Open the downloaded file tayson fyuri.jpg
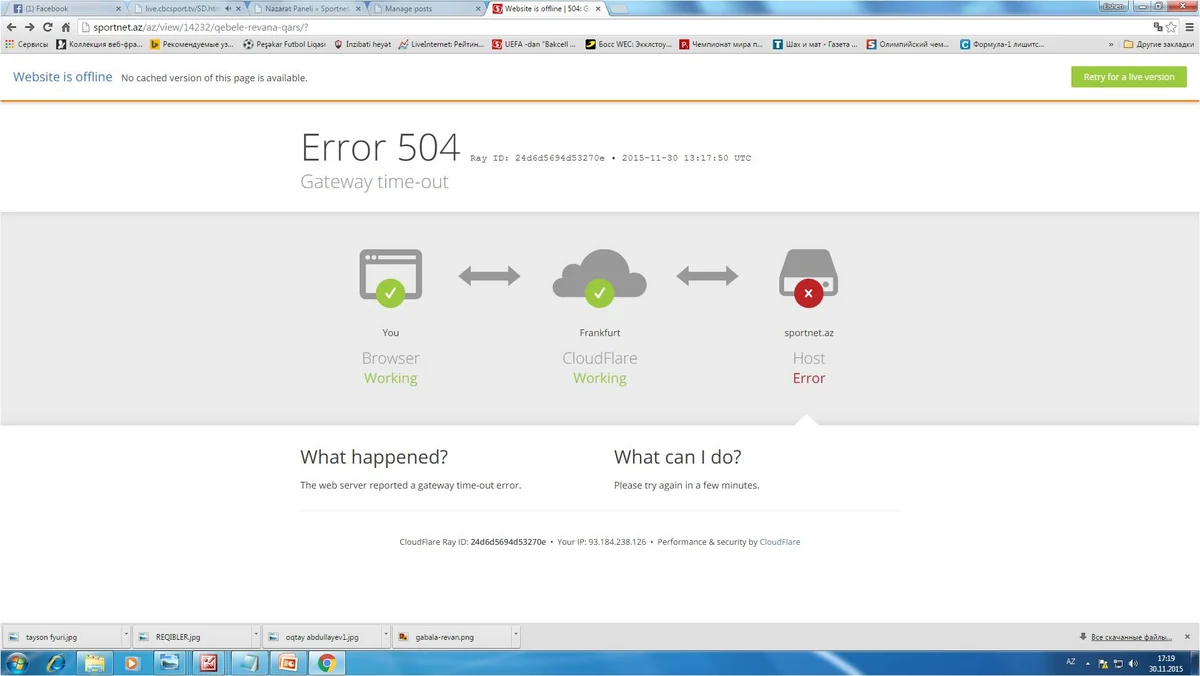This screenshot has width=1200, height=676. [x=62, y=636]
